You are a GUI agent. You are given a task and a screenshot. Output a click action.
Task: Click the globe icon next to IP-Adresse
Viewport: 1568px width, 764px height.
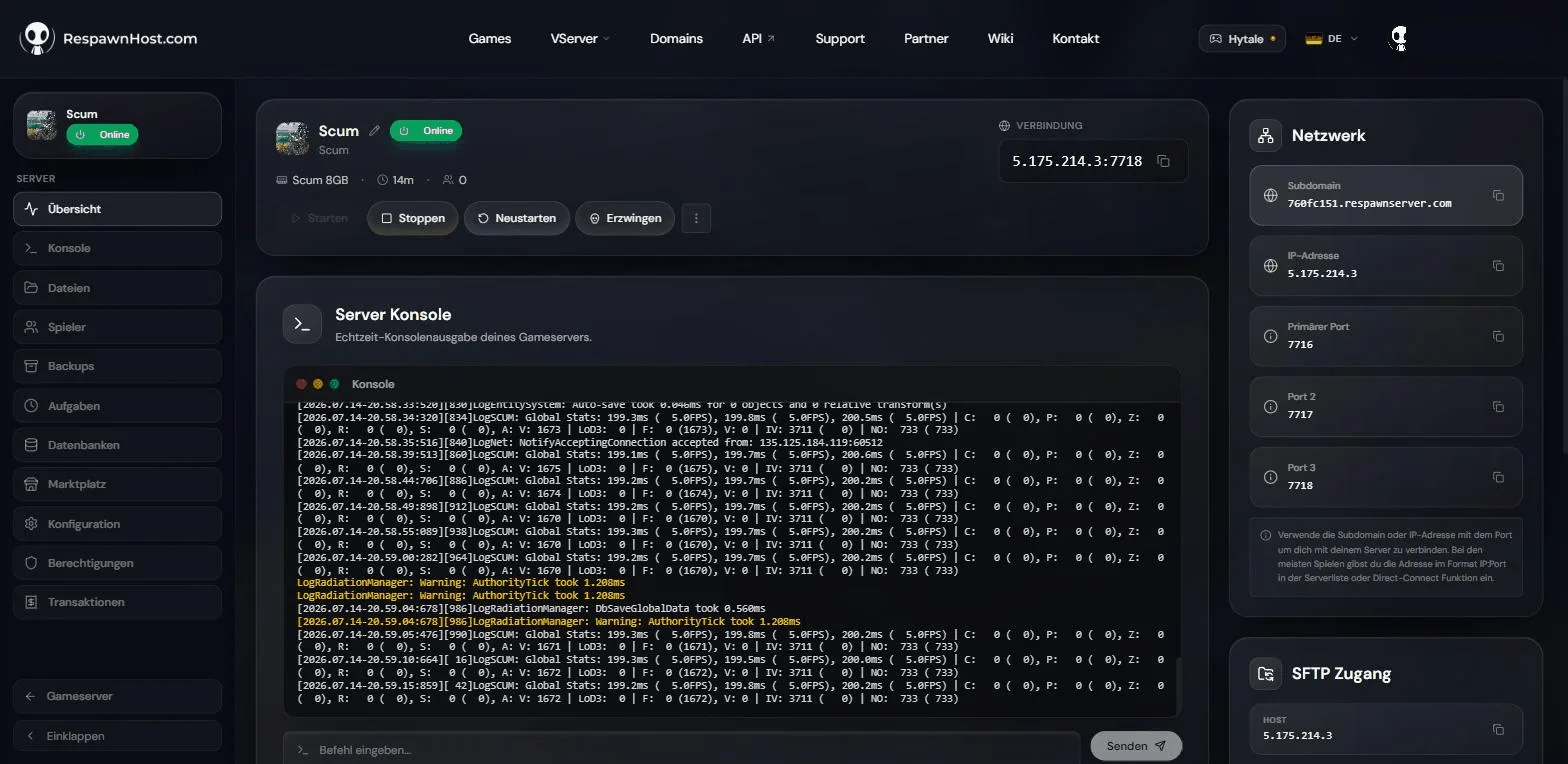(1270, 265)
